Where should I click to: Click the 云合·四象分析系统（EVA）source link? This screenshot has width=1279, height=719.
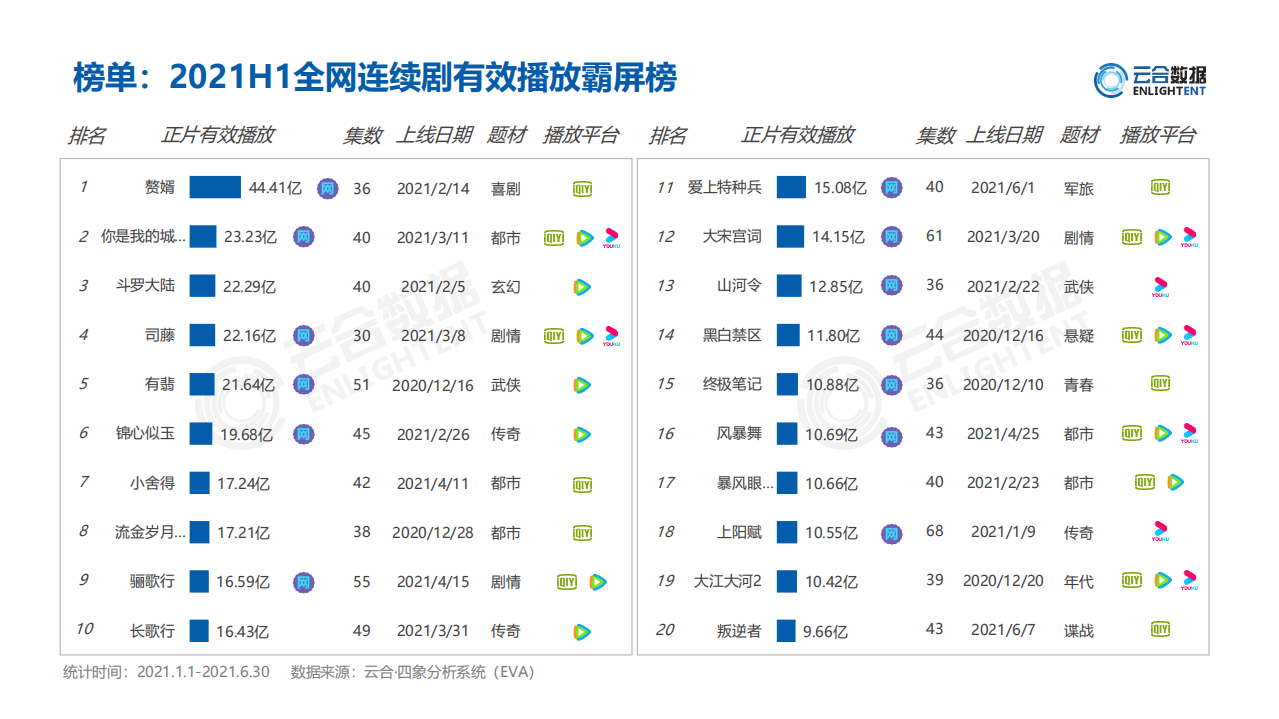coord(449,672)
